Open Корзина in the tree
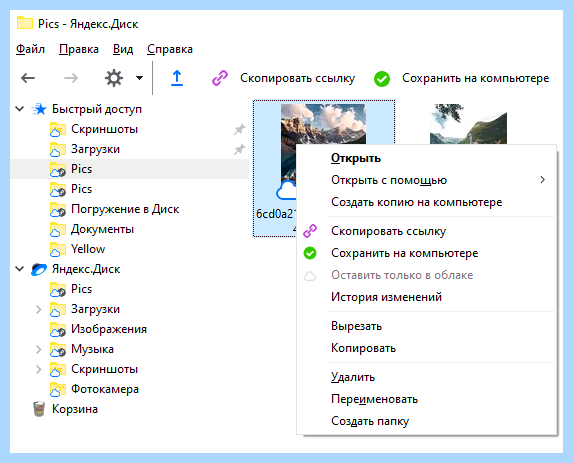The height and width of the screenshot is (463, 573). pos(75,409)
